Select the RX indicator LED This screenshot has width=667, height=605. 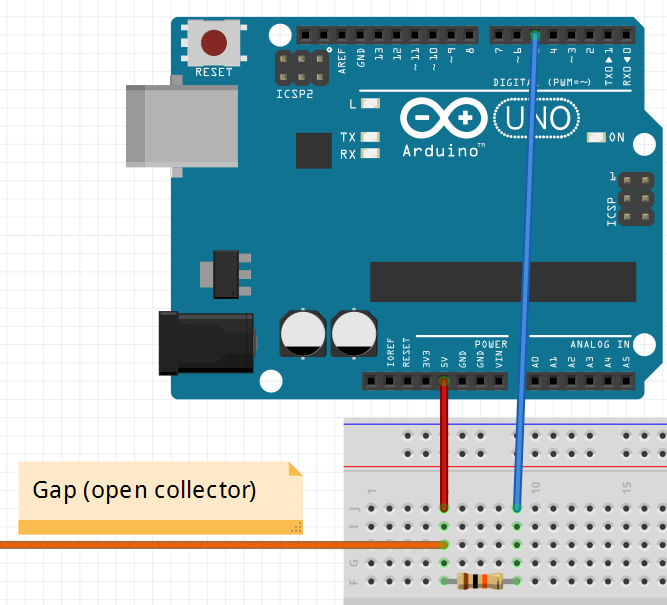click(371, 153)
